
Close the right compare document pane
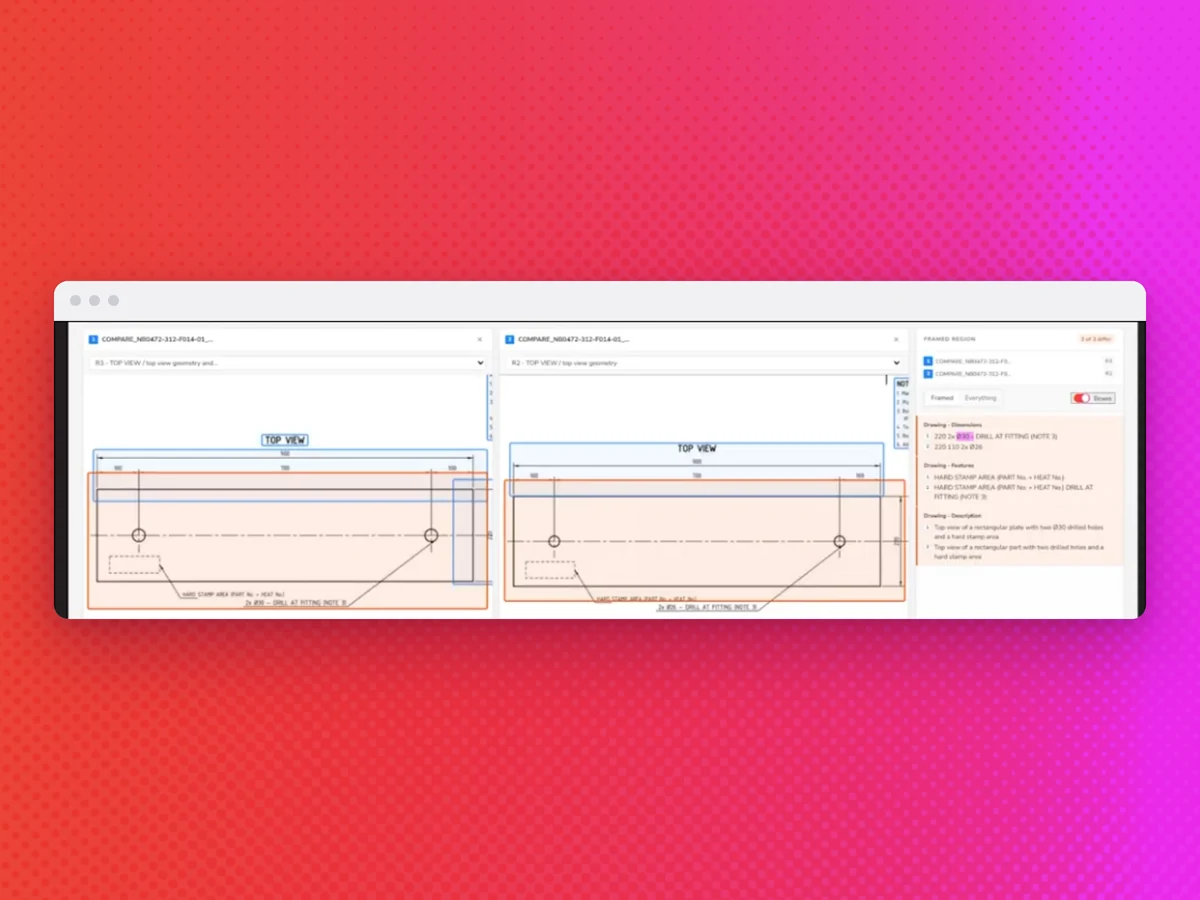(896, 340)
